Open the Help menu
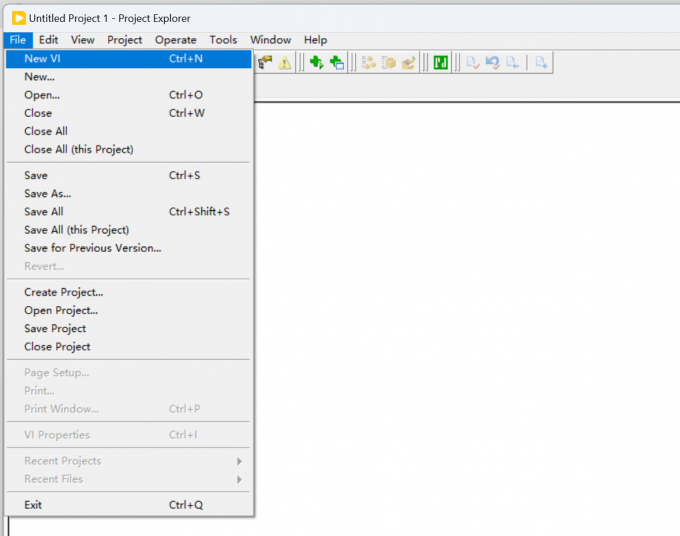Screen dimensions: 680x536 point(315,40)
